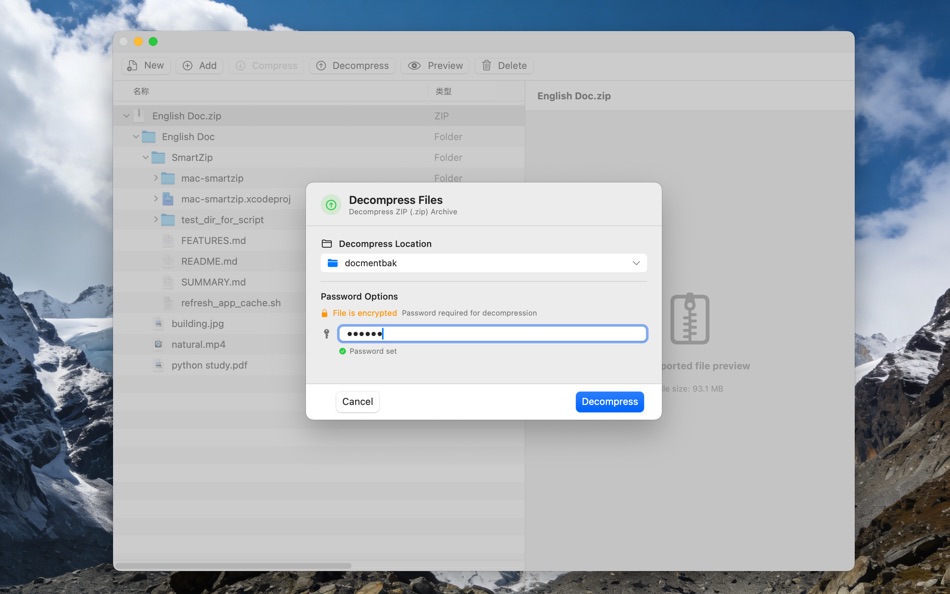Image resolution: width=950 pixels, height=594 pixels.
Task: Click the green decompress icon in dialog header
Action: [x=330, y=204]
